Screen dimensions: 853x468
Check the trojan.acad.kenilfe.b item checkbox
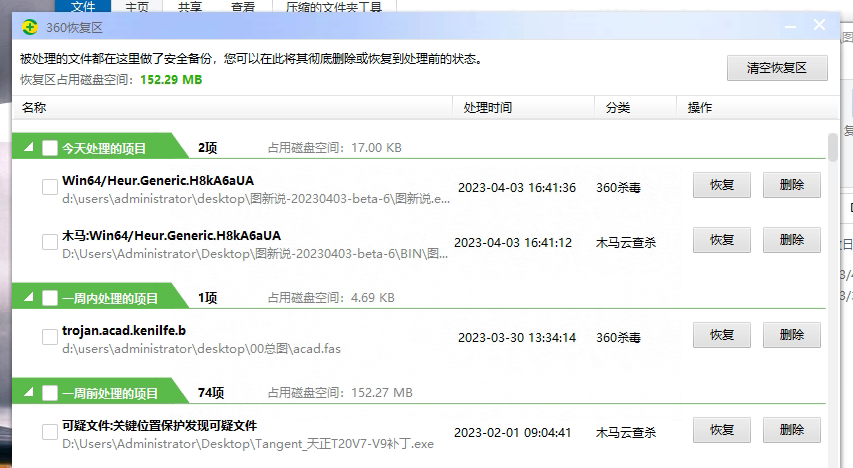point(50,338)
